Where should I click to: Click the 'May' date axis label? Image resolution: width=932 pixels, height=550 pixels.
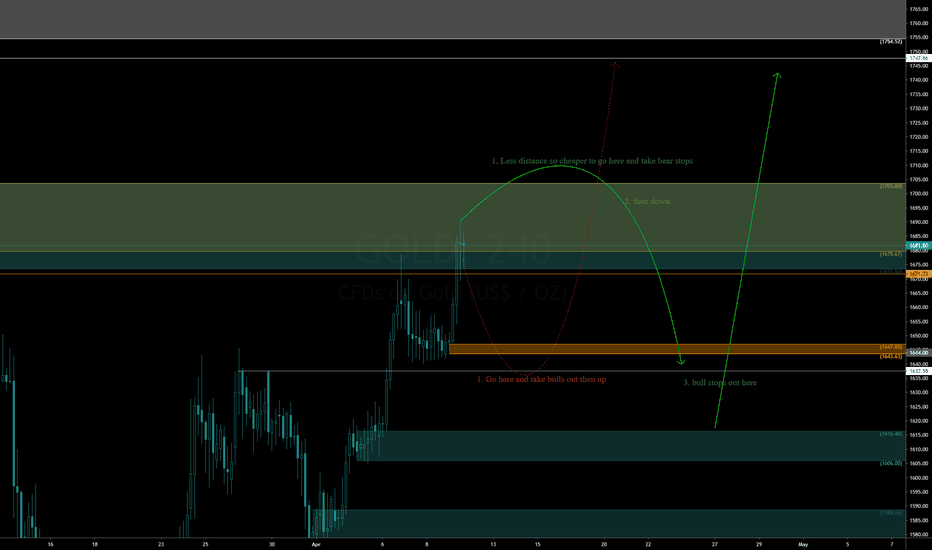point(803,544)
